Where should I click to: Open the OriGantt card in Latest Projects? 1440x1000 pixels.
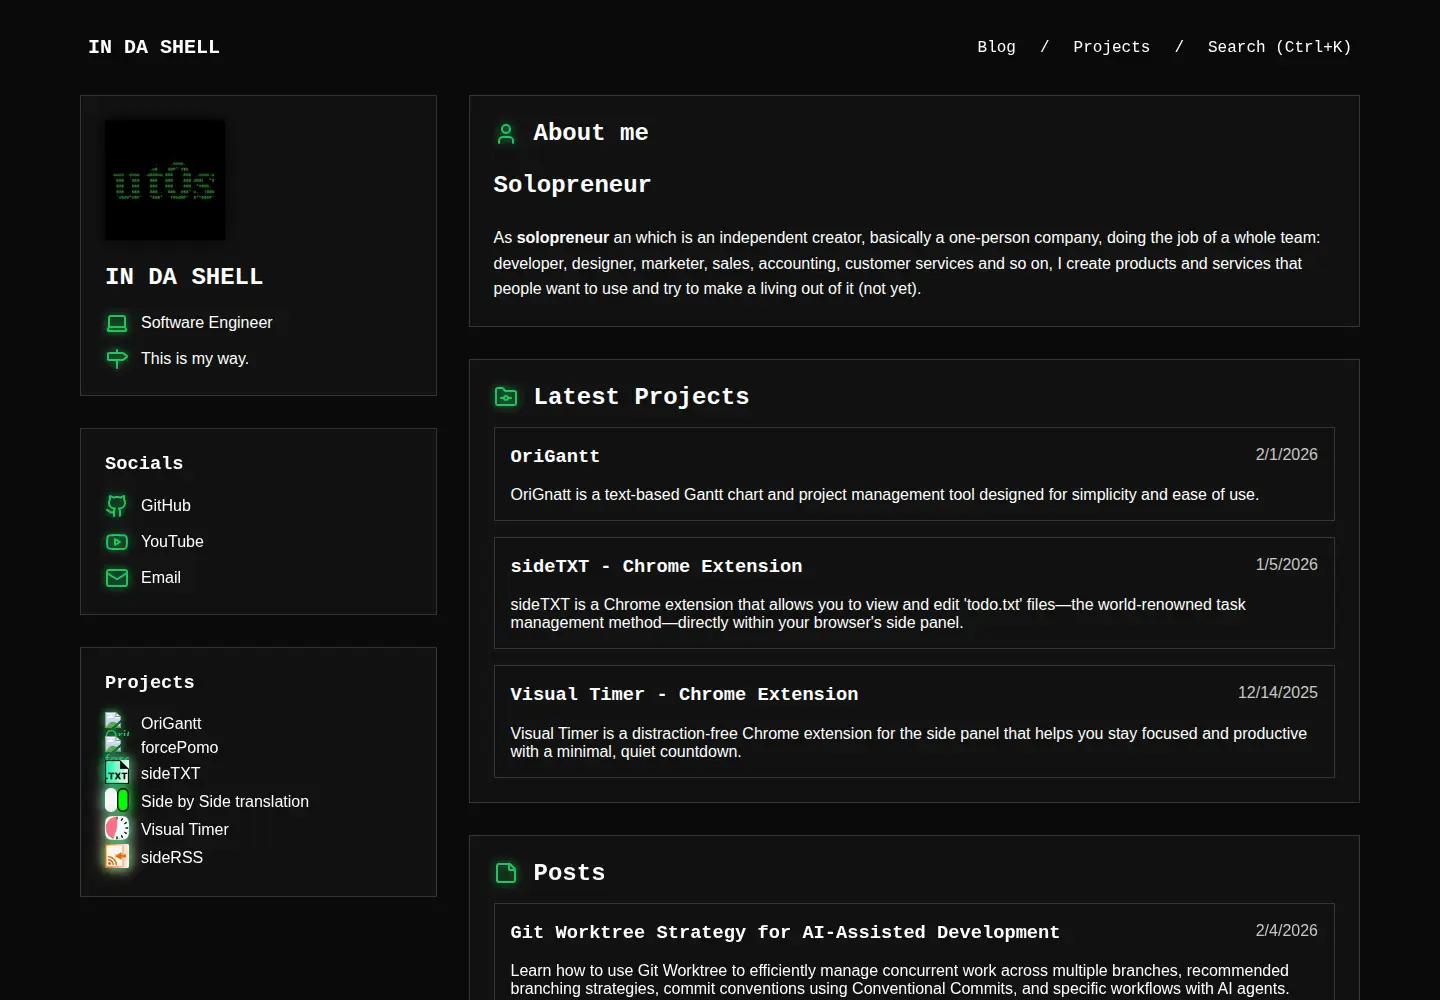(914, 474)
